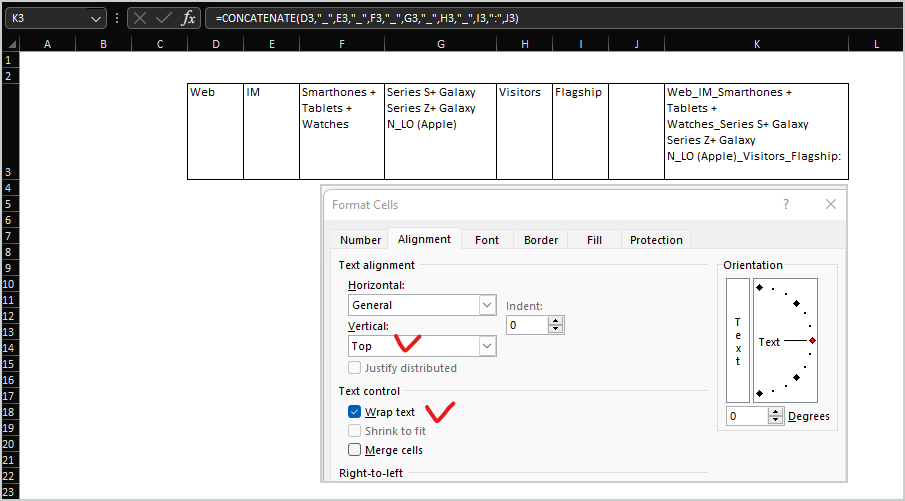Select column G header
The width and height of the screenshot is (905, 501).
click(x=440, y=44)
